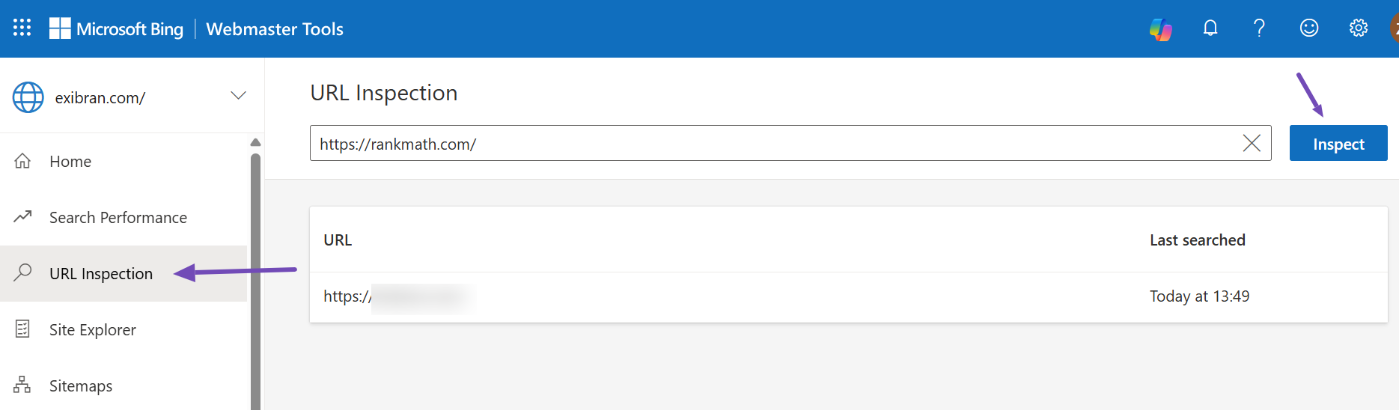Click the Inspect button
The width and height of the screenshot is (1399, 410).
pos(1338,143)
